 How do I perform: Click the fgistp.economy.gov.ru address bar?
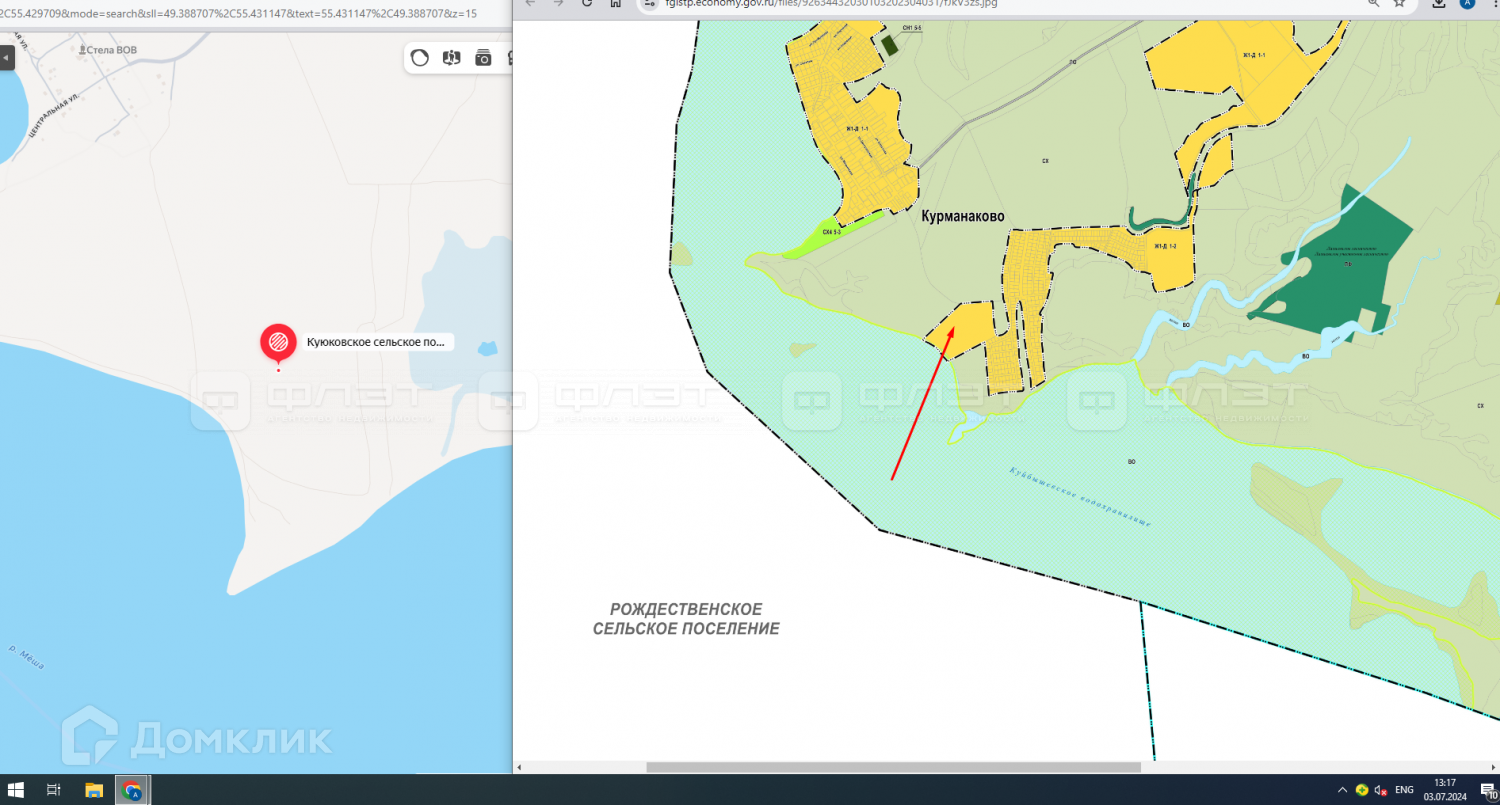(x=900, y=3)
